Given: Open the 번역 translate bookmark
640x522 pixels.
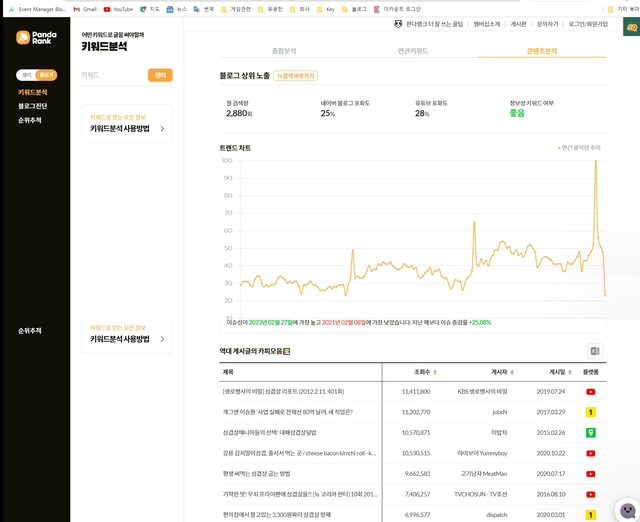Looking at the screenshot, I should tap(203, 9).
